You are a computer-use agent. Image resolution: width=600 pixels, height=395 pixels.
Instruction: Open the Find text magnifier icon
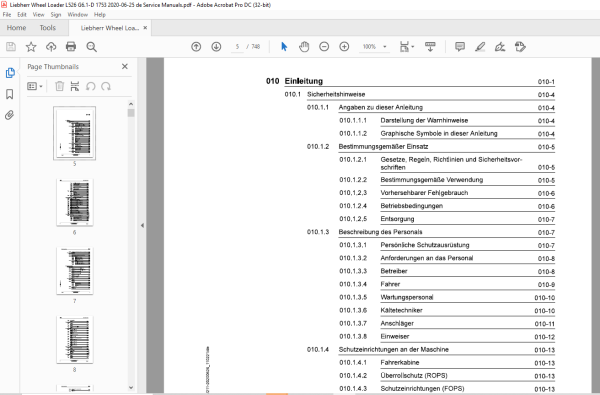click(x=91, y=47)
